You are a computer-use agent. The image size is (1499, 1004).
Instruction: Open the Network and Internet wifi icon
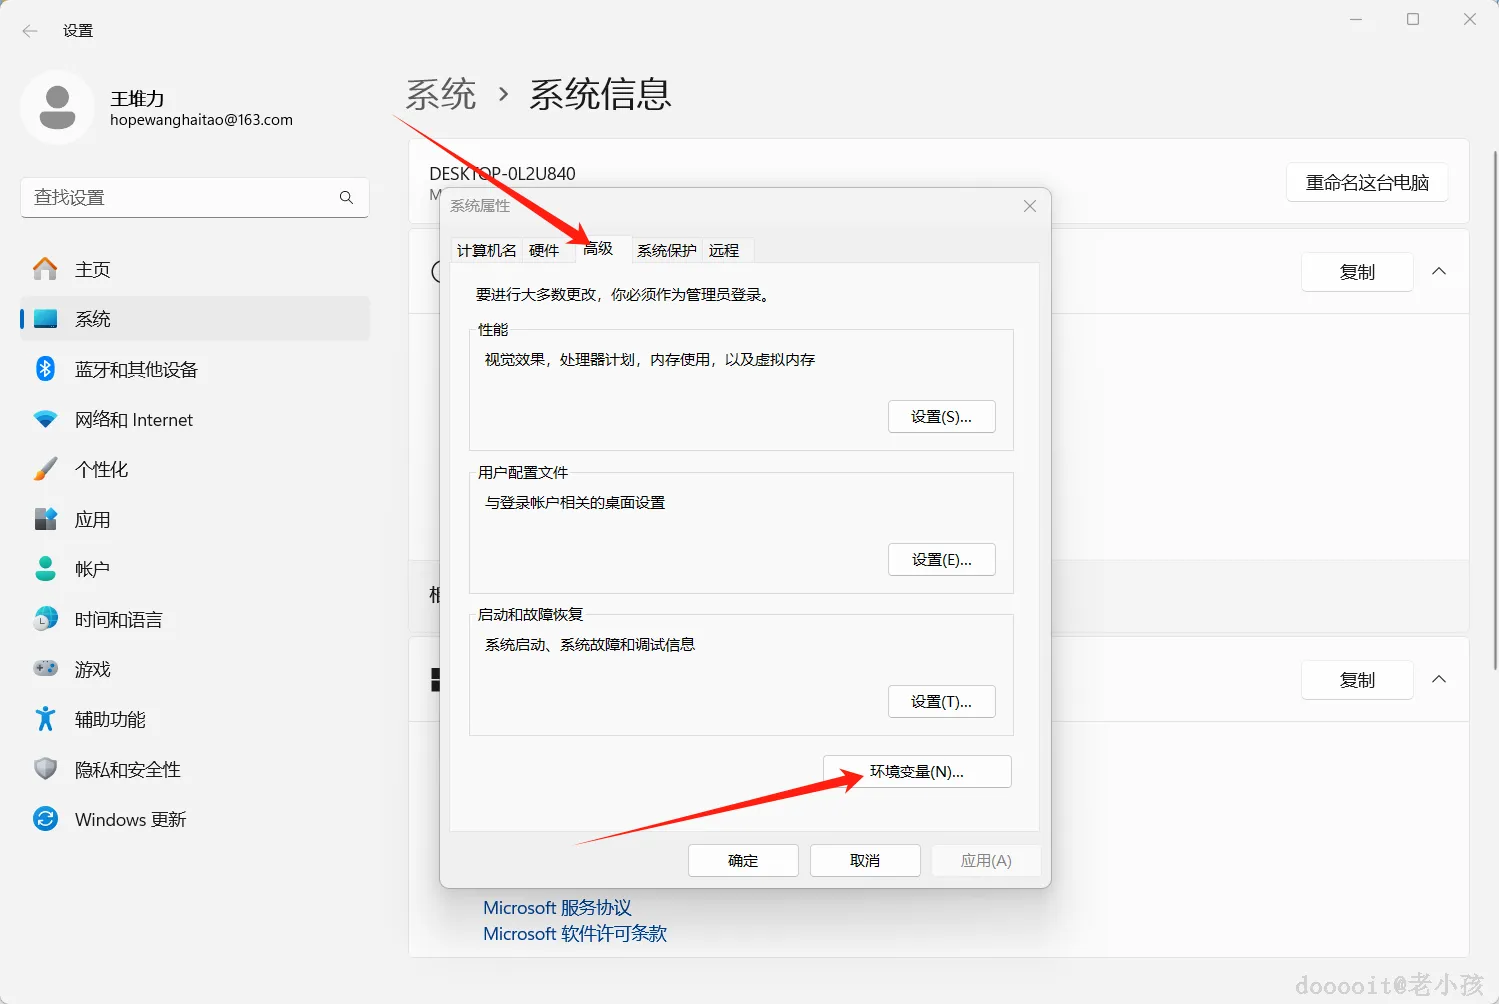pyautogui.click(x=45, y=419)
